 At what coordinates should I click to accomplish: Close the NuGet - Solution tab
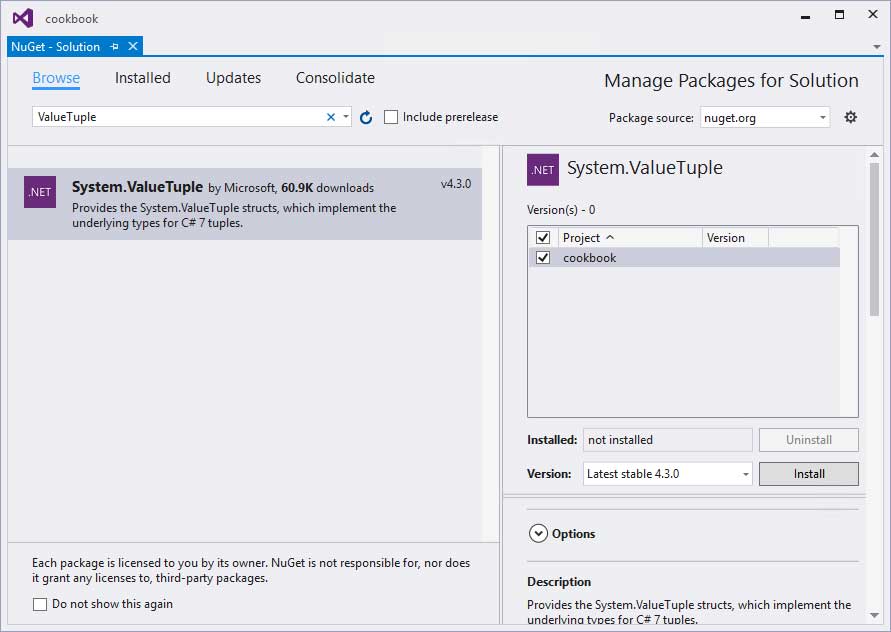tap(133, 47)
